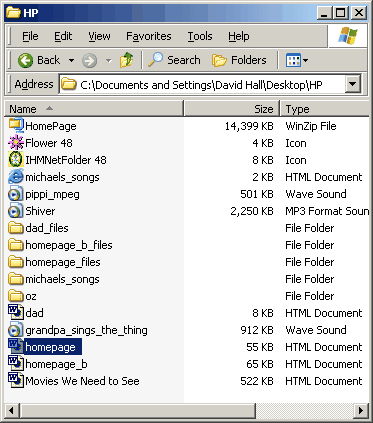Open the Forward history dropdown arrow
The image size is (373, 423).
(x=109, y=61)
